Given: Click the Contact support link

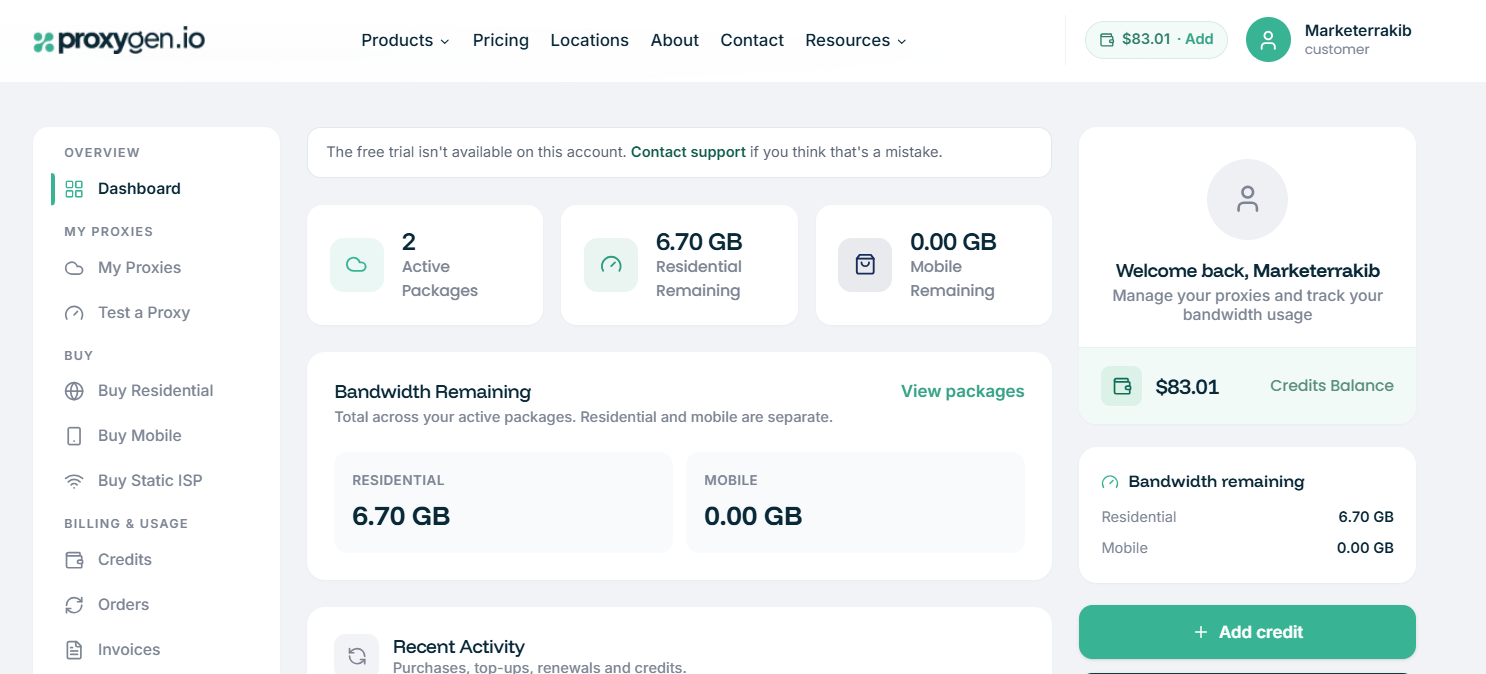Looking at the screenshot, I should [x=688, y=152].
